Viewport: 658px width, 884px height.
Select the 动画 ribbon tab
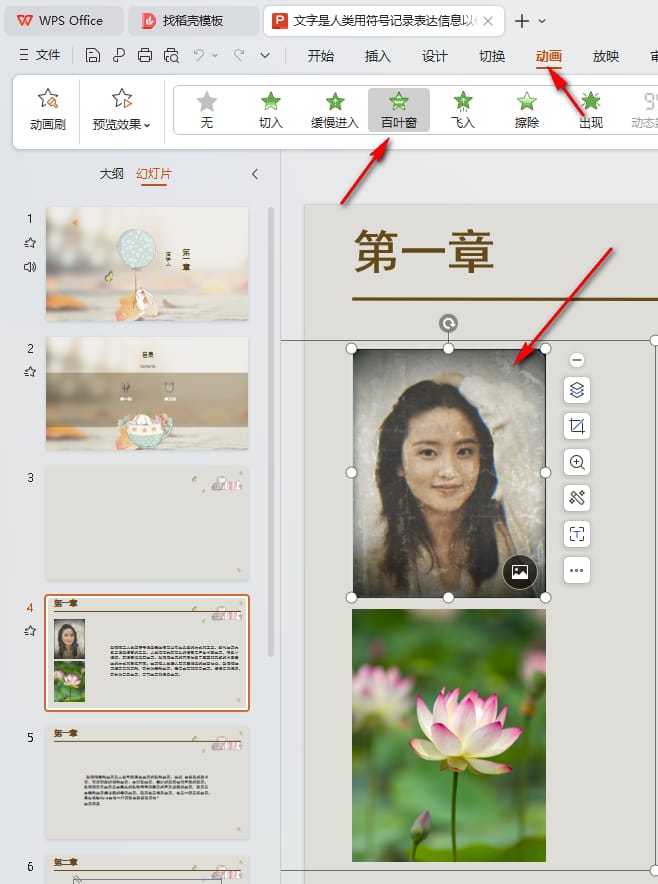click(x=549, y=56)
